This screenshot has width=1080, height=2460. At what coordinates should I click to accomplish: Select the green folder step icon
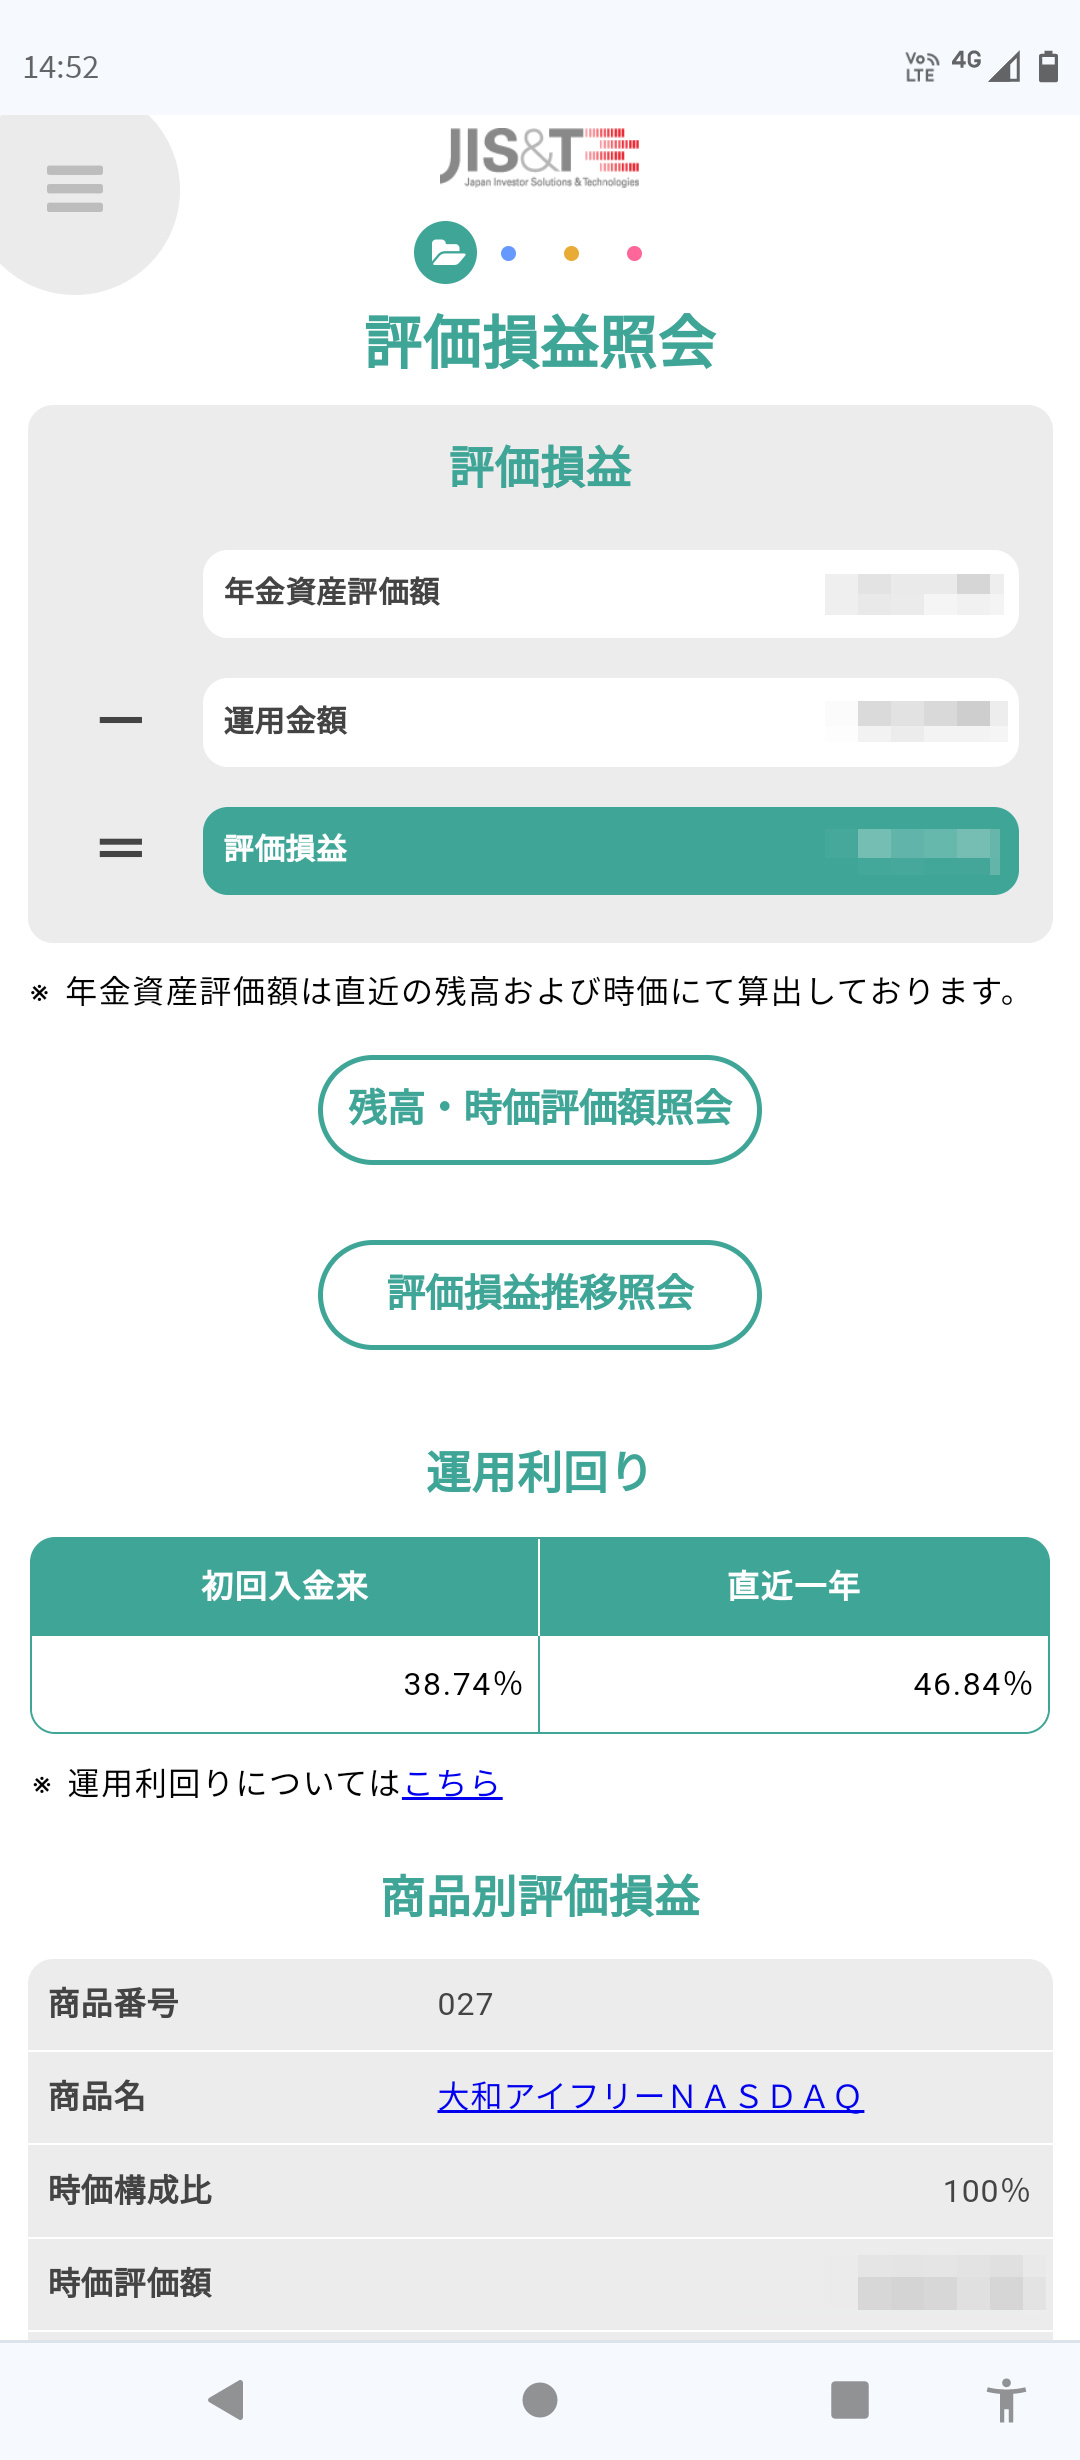[x=445, y=253]
